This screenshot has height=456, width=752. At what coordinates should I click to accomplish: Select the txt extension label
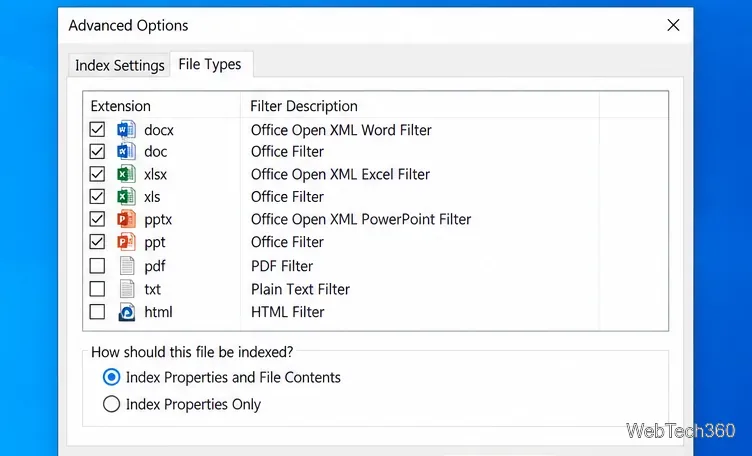[x=153, y=289]
